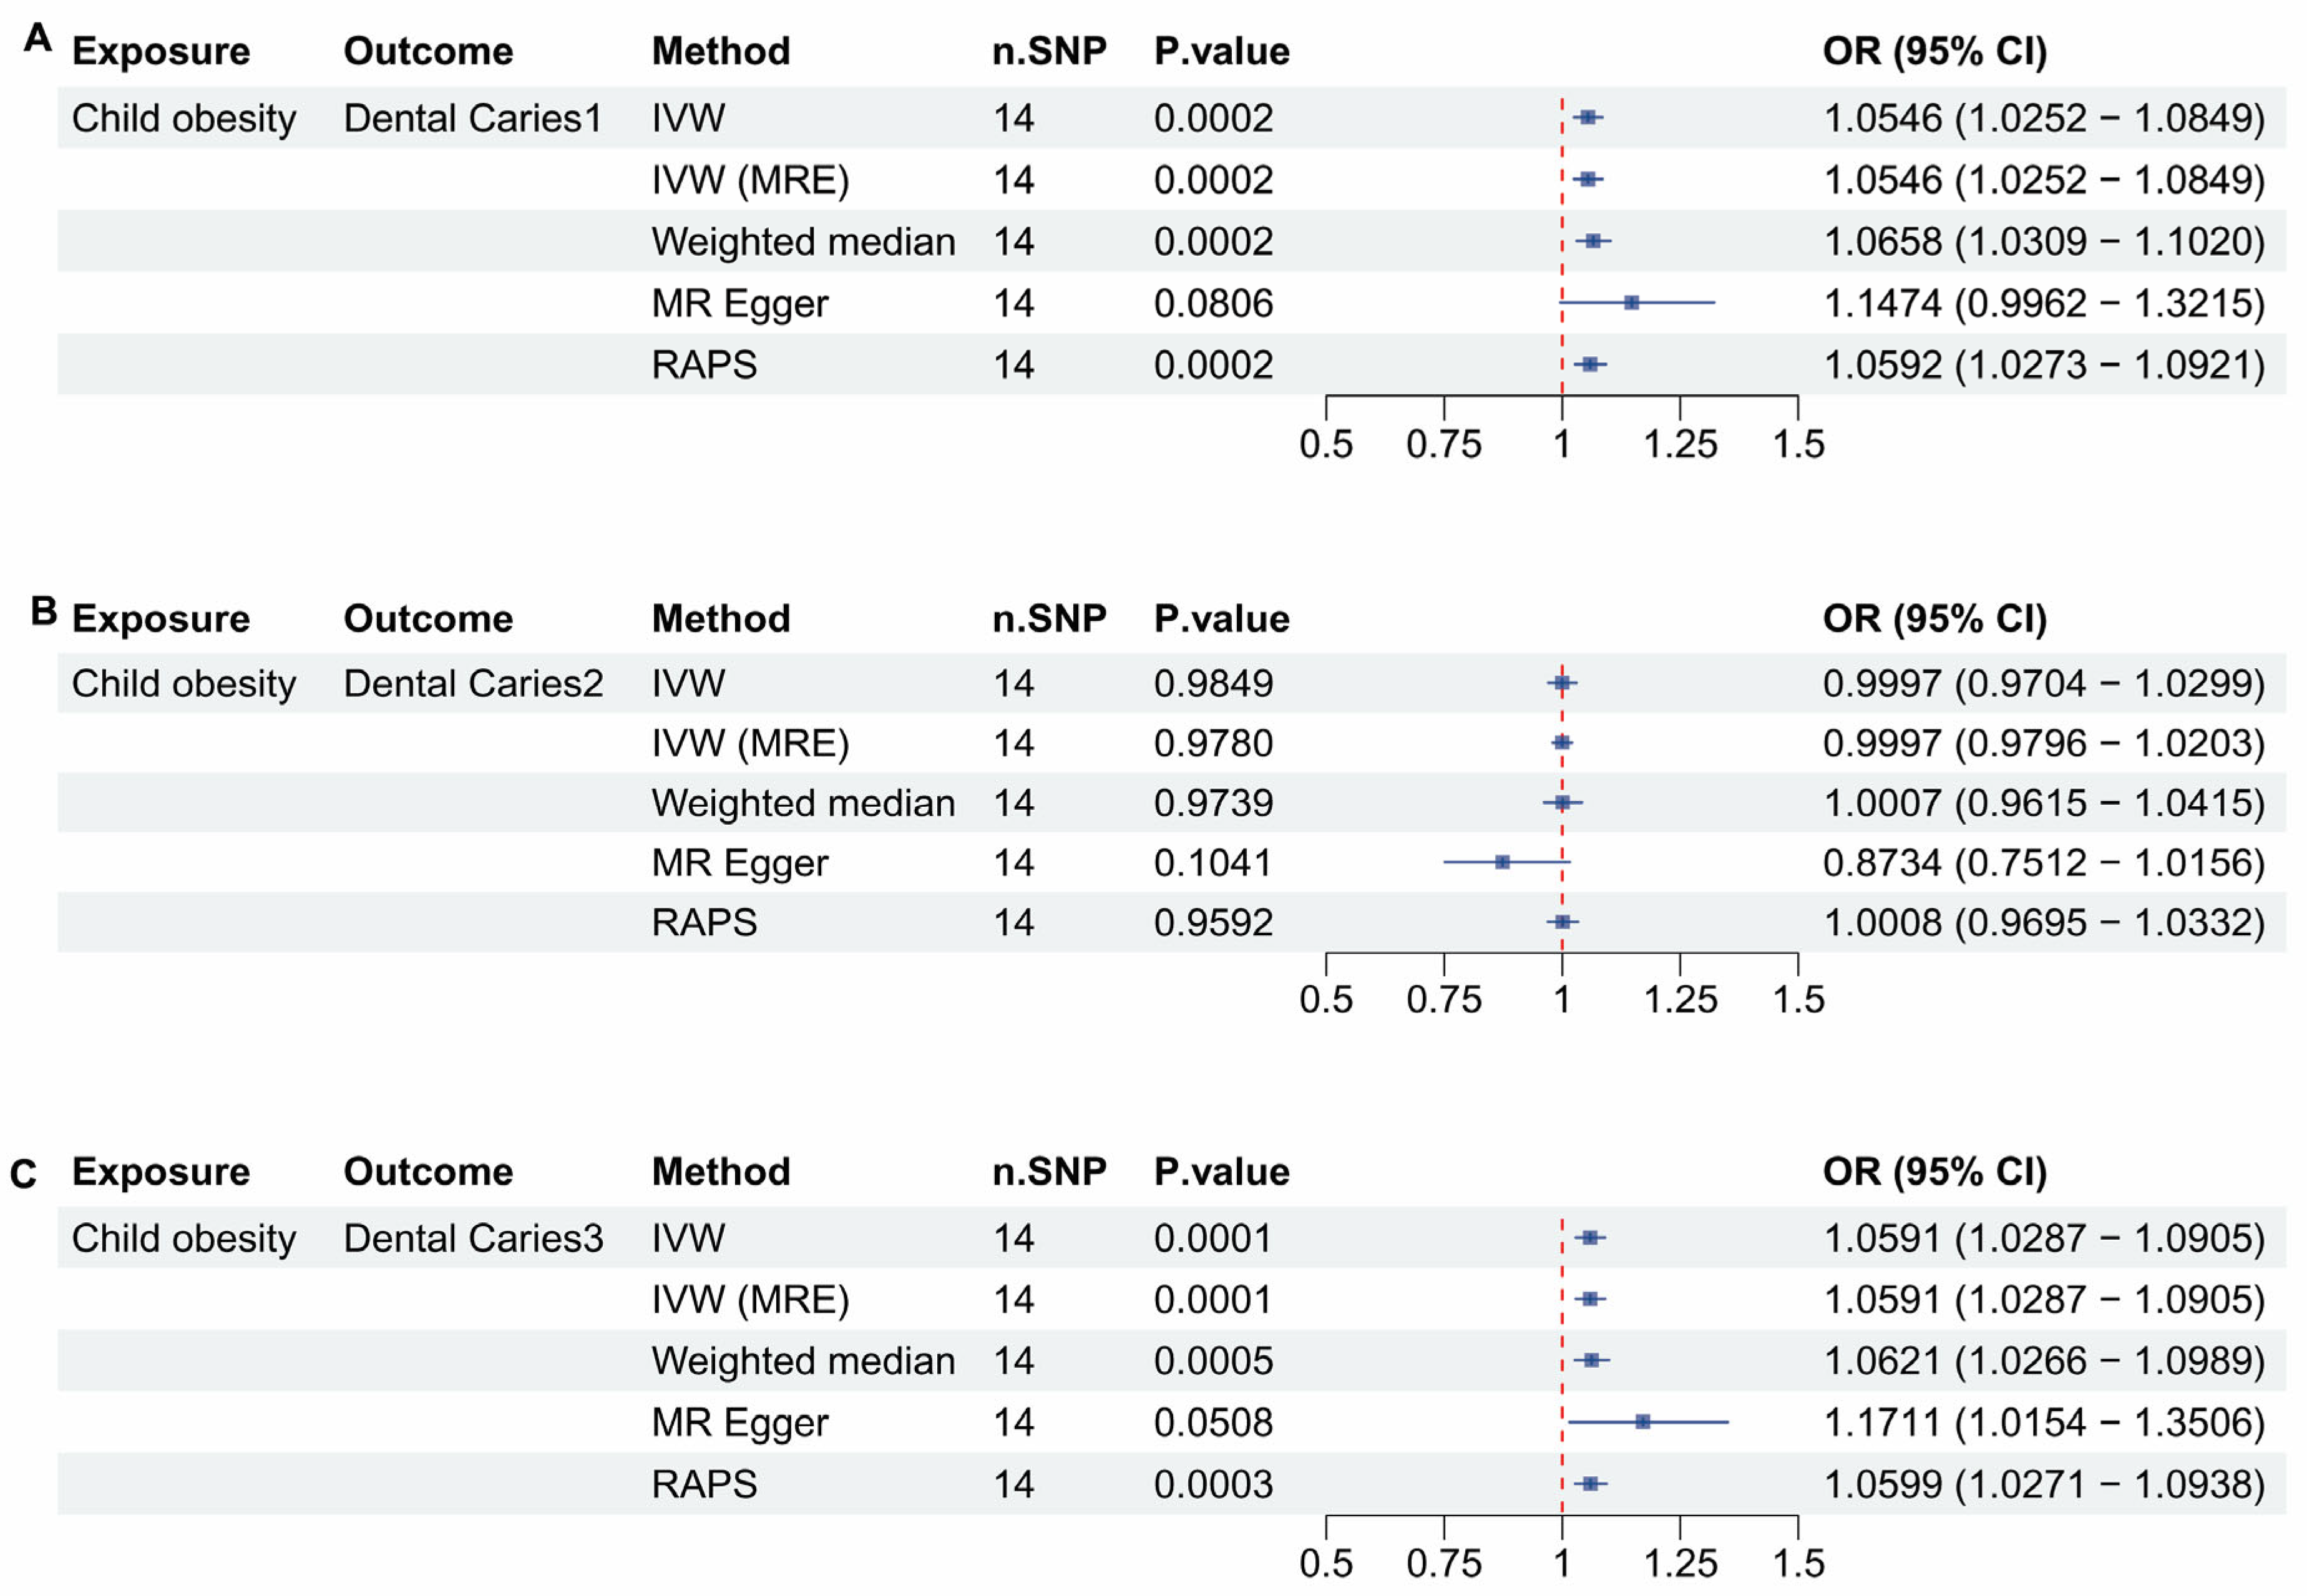Click the MR Egger marker in panel A
This screenshot has width=2307, height=1596.
(1631, 302)
